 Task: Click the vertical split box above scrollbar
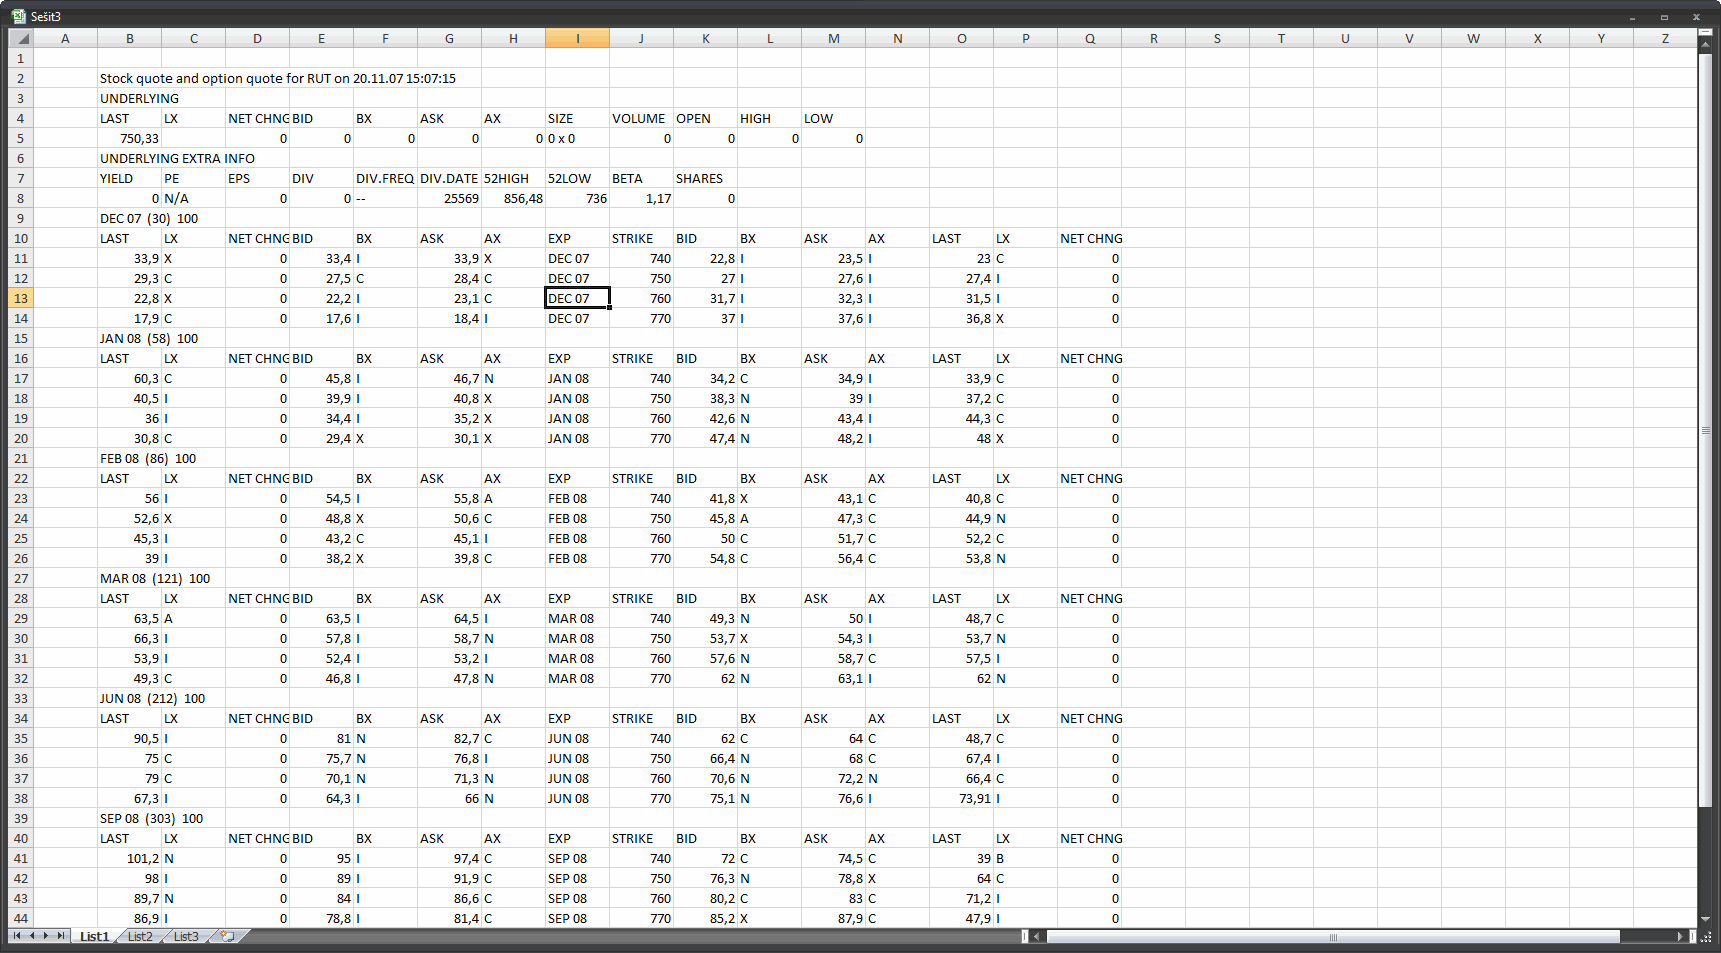pyautogui.click(x=1706, y=33)
